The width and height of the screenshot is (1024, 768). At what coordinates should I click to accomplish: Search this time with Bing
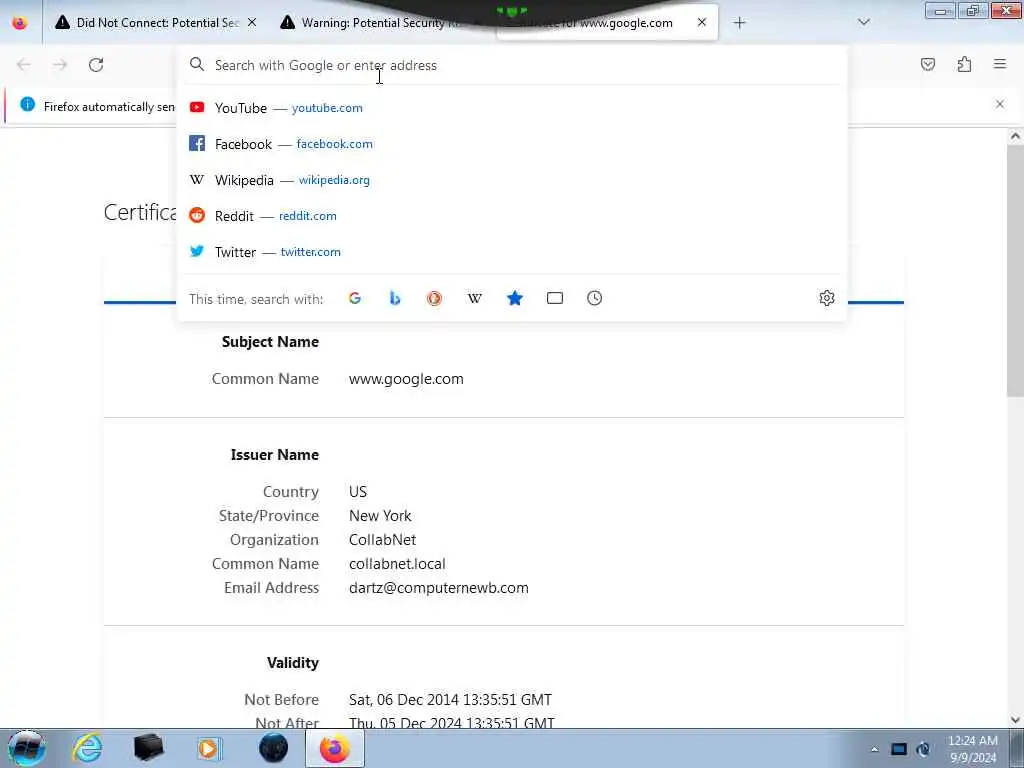pyautogui.click(x=394, y=298)
